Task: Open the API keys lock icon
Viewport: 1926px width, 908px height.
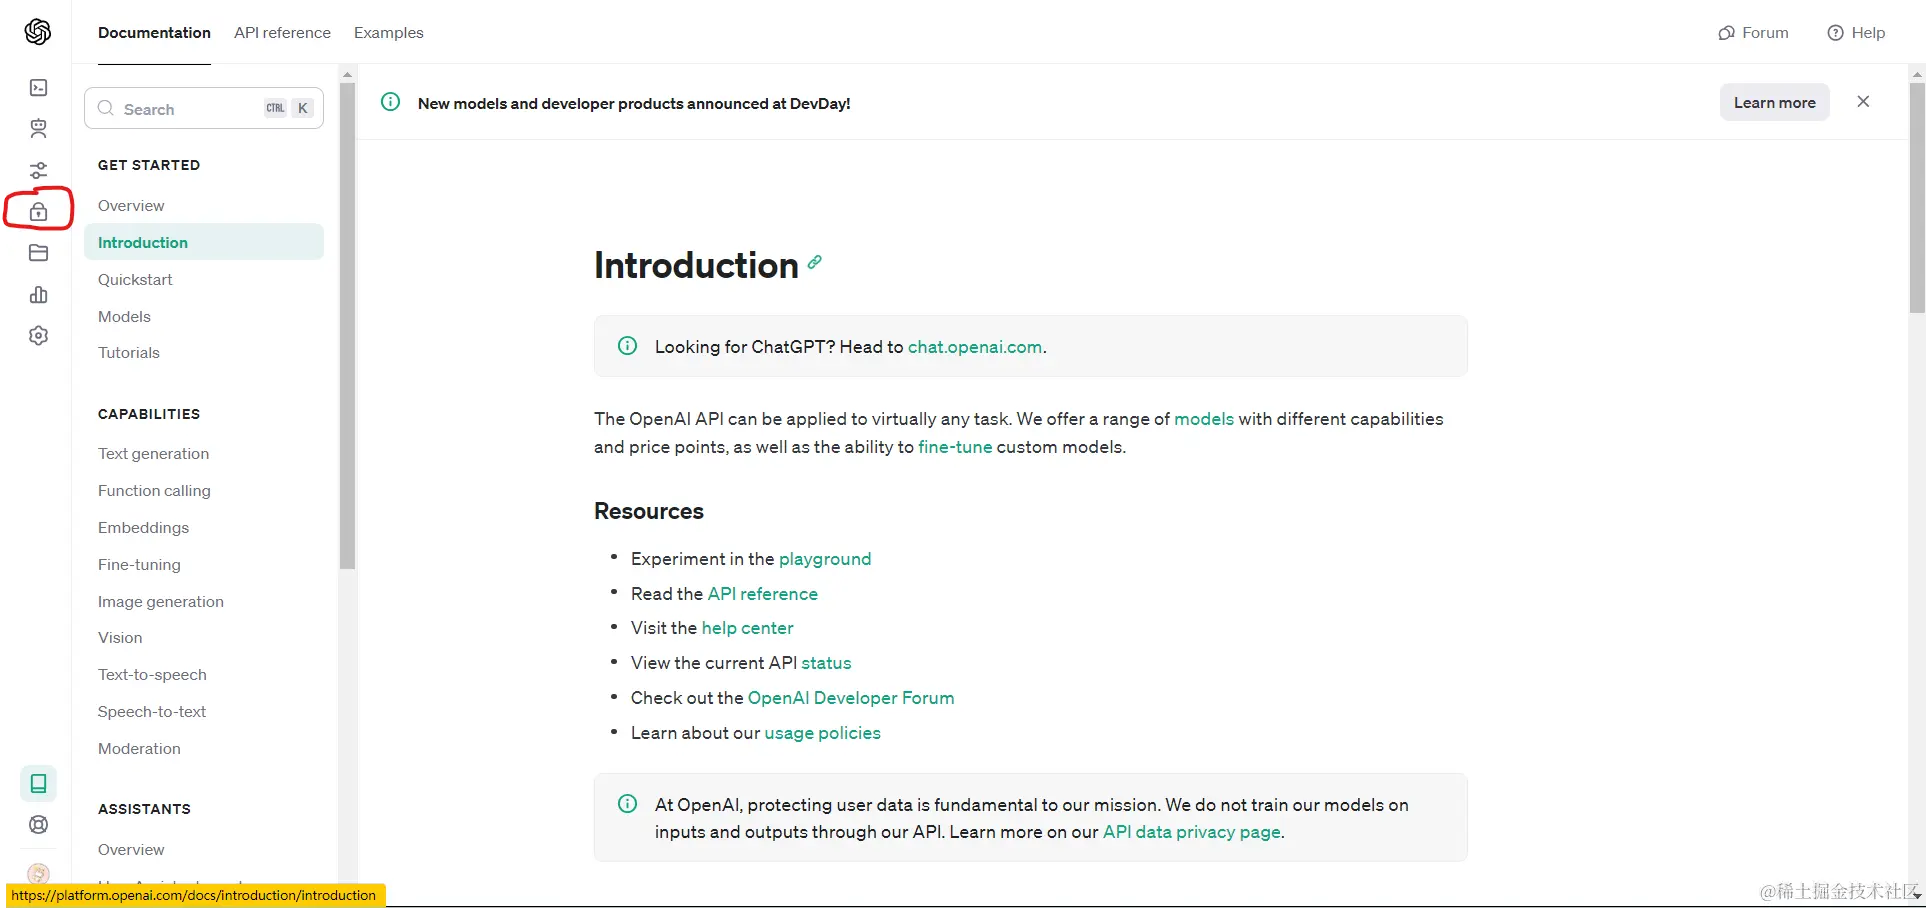Action: tap(38, 212)
